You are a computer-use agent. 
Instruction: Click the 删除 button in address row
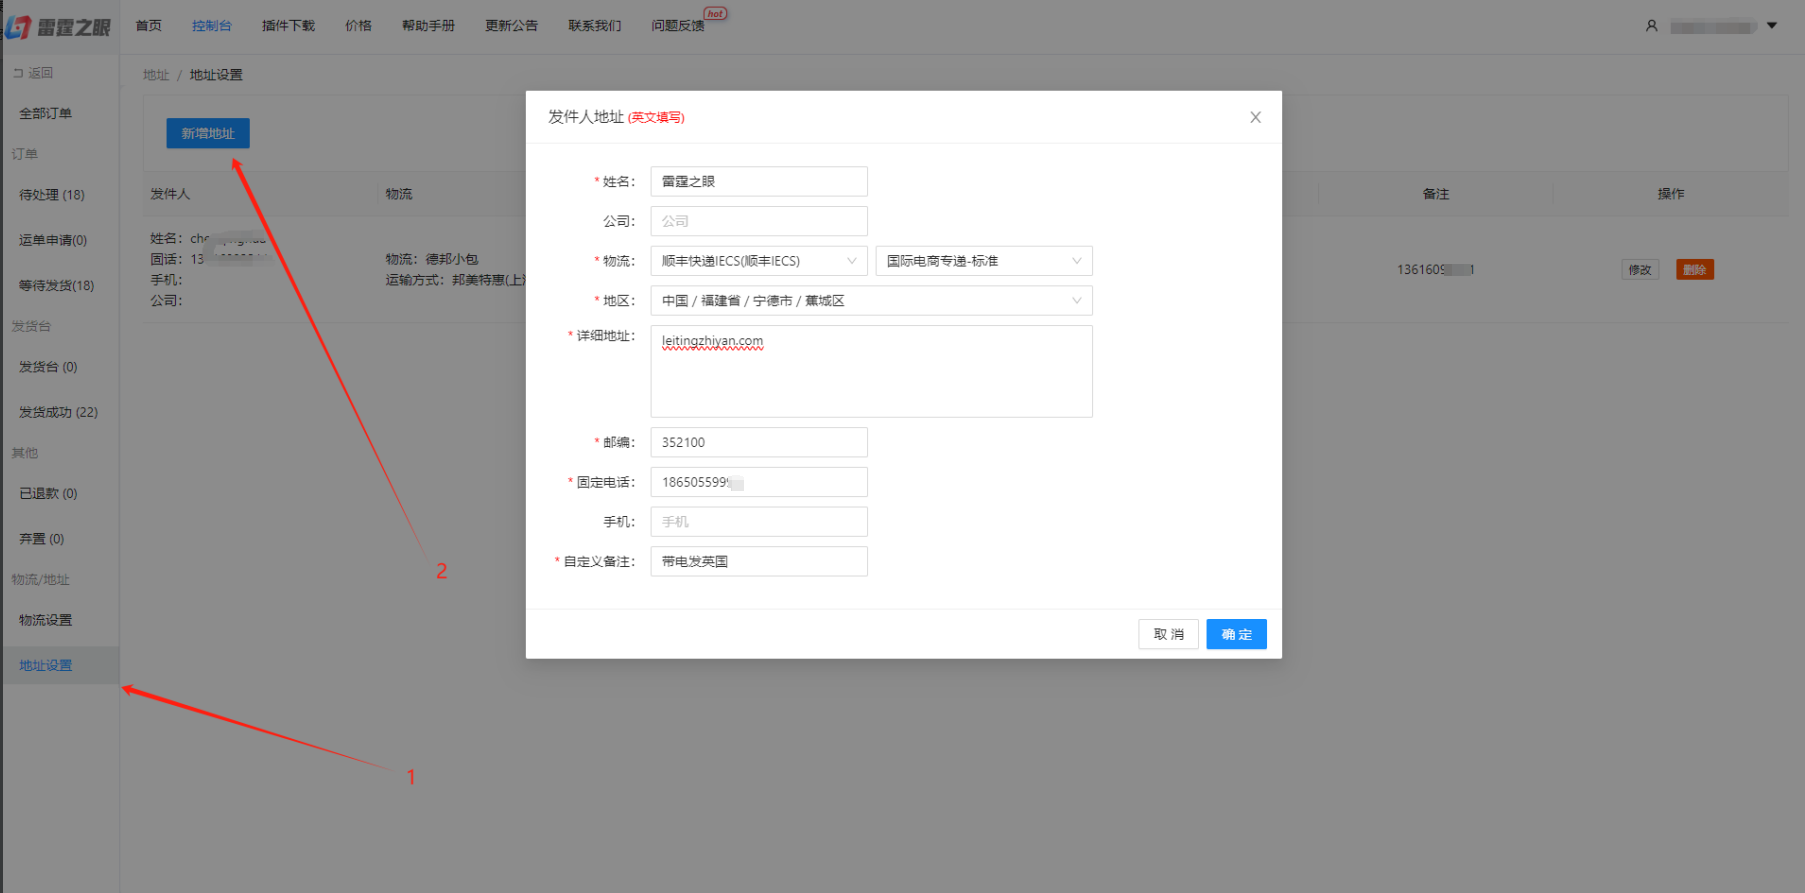[x=1695, y=269]
